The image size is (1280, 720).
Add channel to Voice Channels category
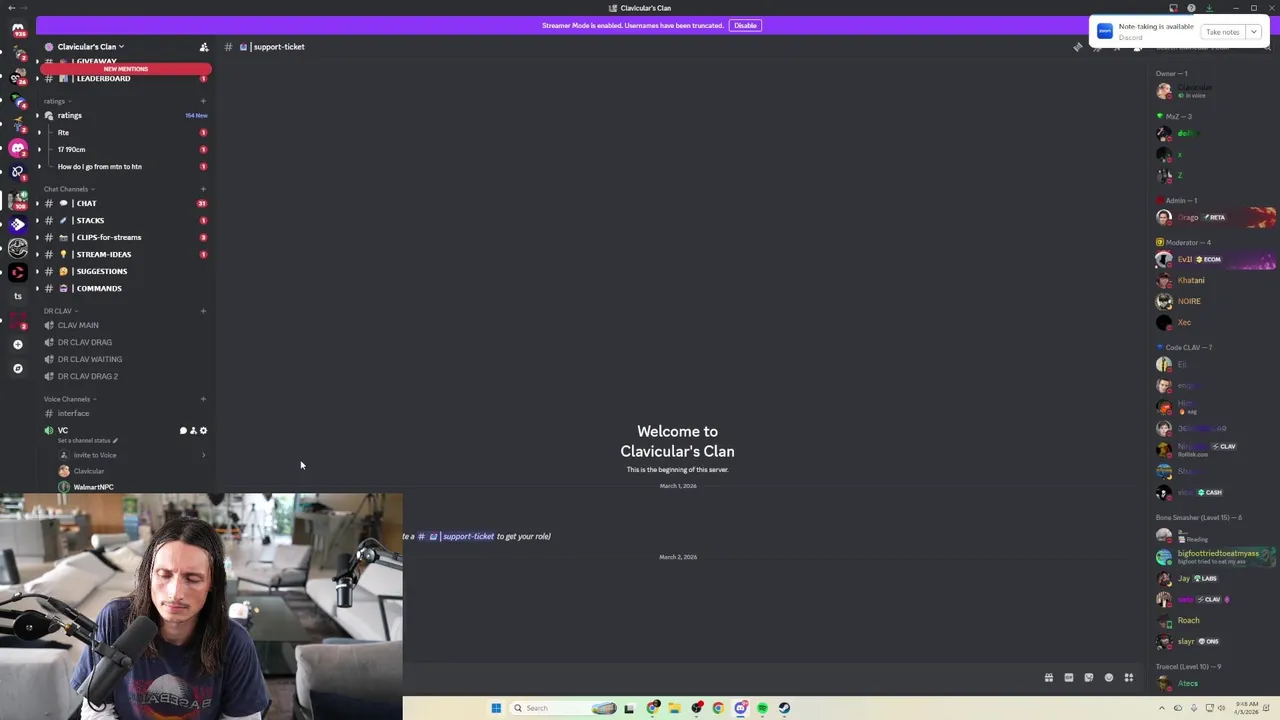(203, 399)
